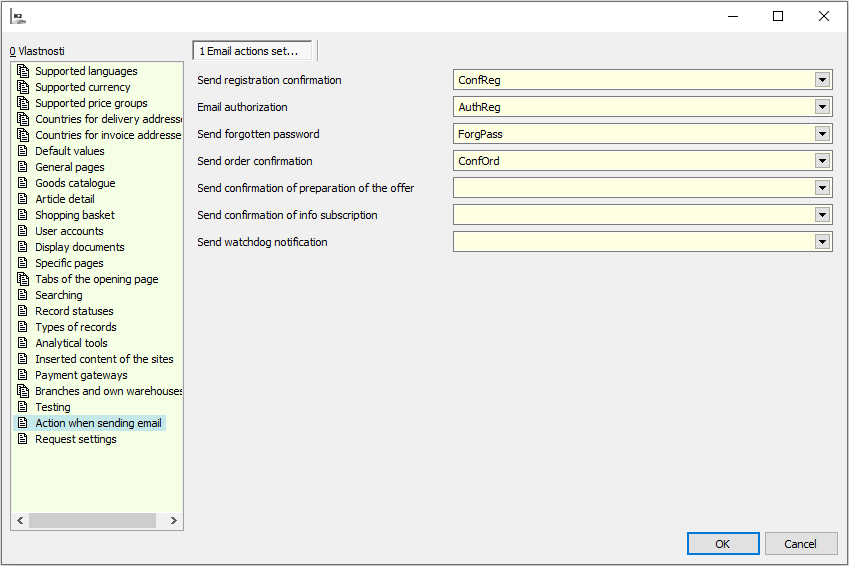Screen dimensions: 849x566
Task: Click the page icon next to Testing
Action: tap(24, 407)
